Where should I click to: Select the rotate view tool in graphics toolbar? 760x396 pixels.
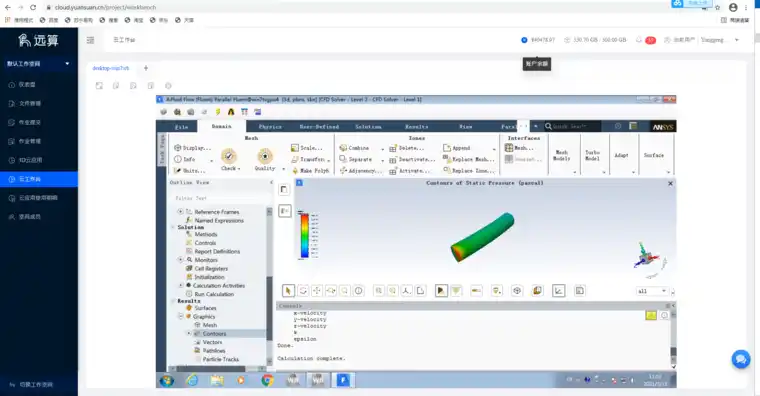tap(303, 291)
